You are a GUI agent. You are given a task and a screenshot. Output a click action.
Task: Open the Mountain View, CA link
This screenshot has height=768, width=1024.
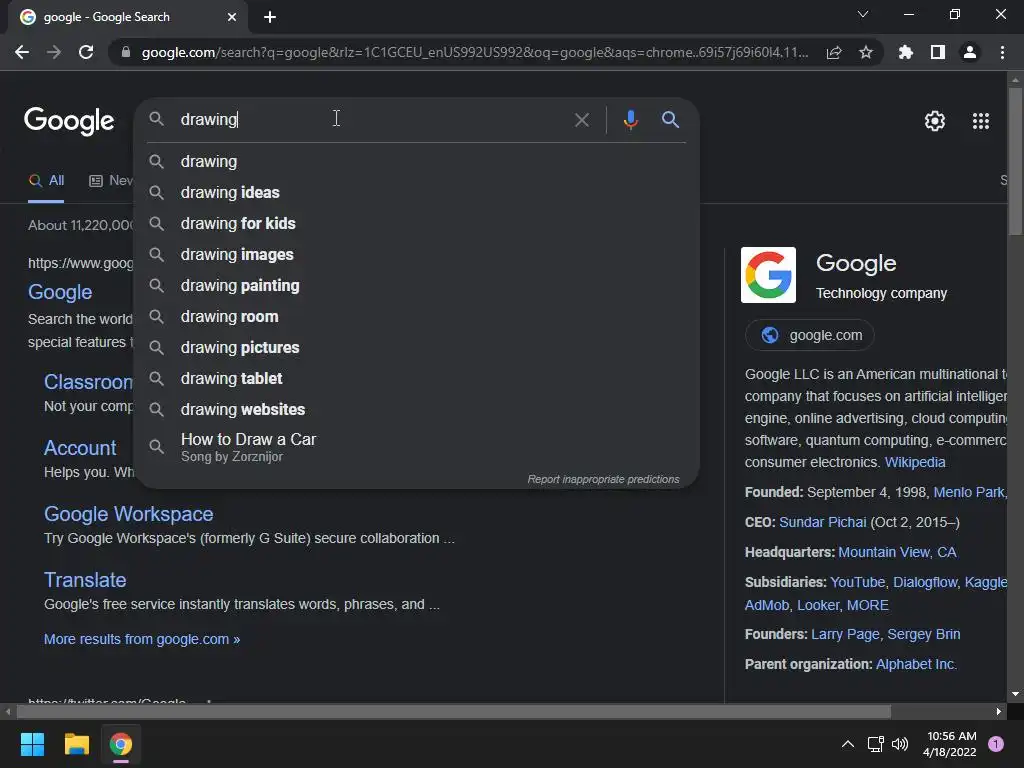(x=897, y=552)
